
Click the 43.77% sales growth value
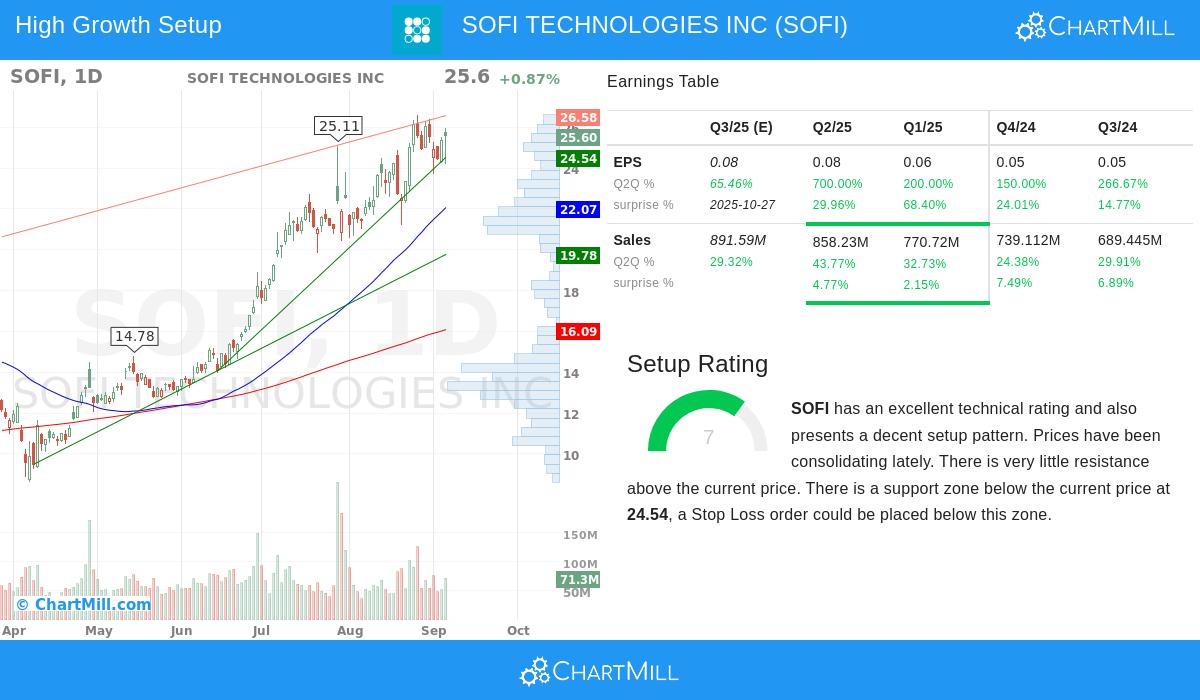[834, 264]
